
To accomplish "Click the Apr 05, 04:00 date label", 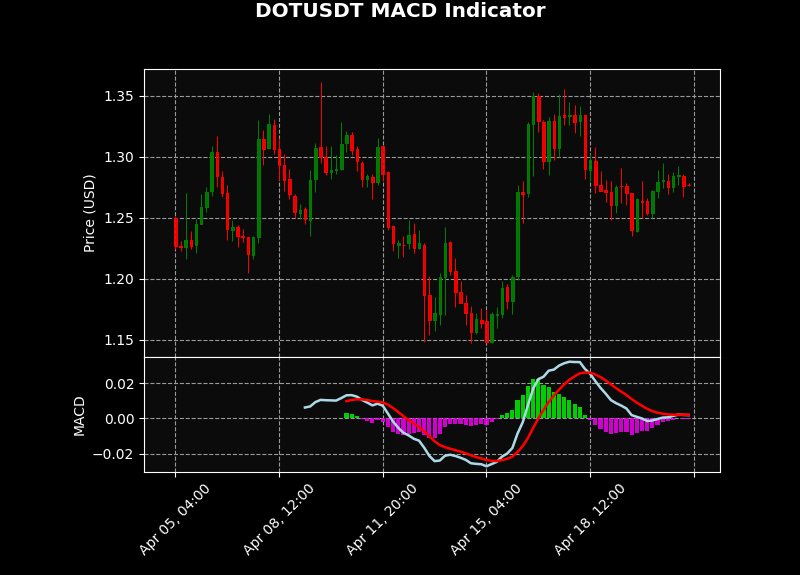I will [x=174, y=519].
